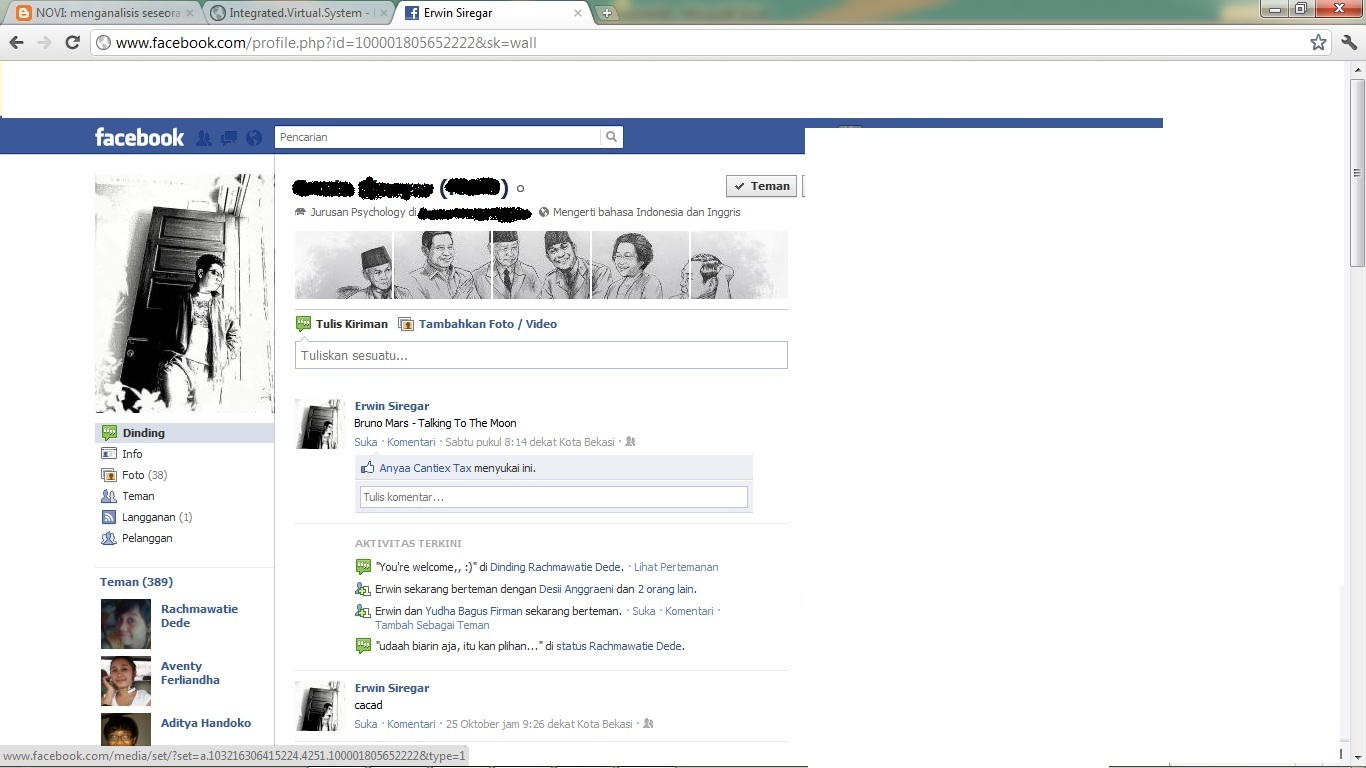Click the Pencarian search field
Image resolution: width=1366 pixels, height=768 pixels.
tap(438, 137)
